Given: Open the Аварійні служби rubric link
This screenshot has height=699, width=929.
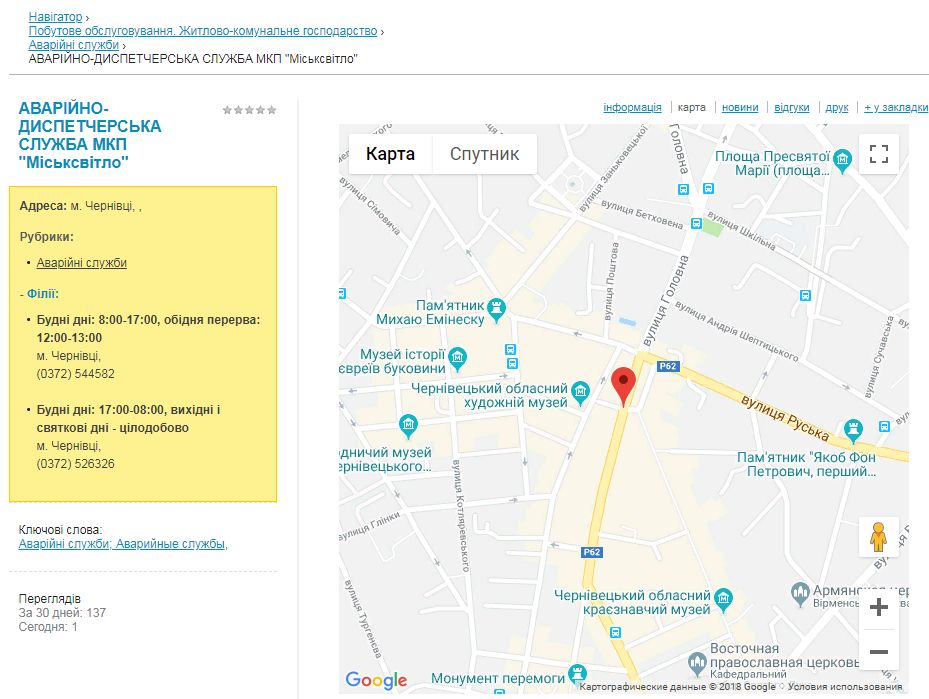Looking at the screenshot, I should click(x=82, y=263).
